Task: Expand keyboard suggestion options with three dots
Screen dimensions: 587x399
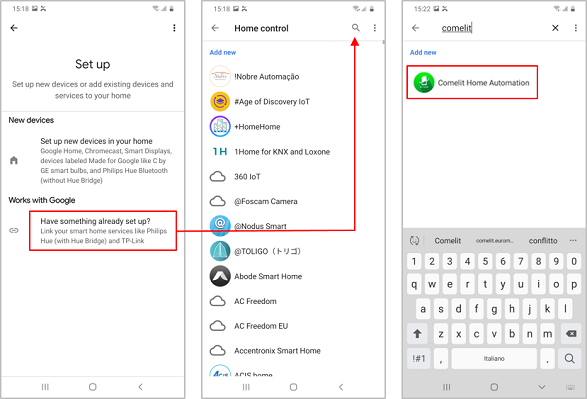Action: [573, 240]
